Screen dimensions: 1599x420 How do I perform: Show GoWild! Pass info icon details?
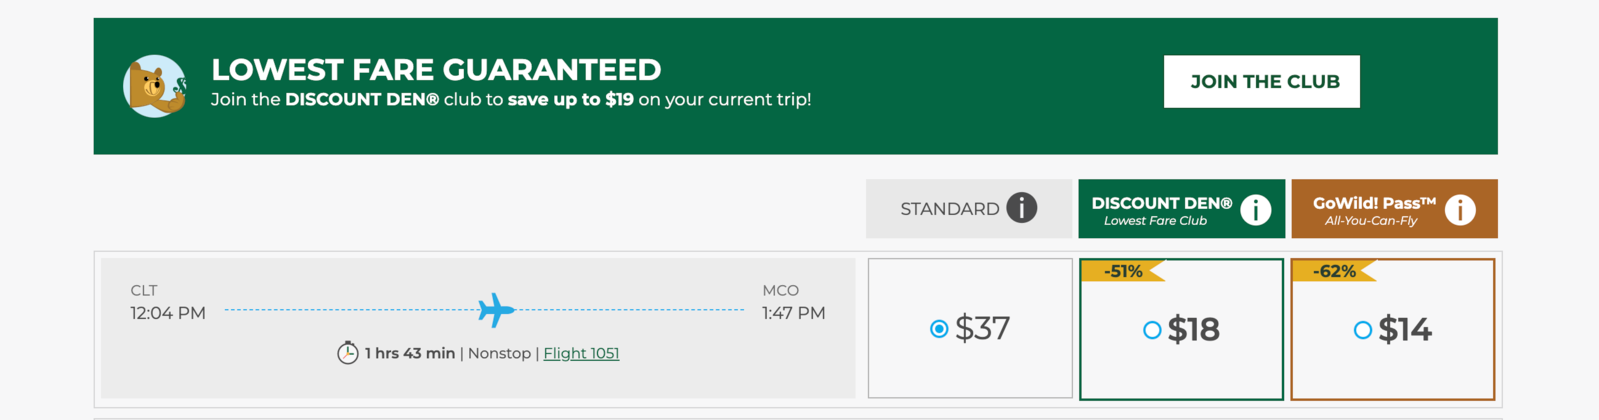click(1460, 210)
